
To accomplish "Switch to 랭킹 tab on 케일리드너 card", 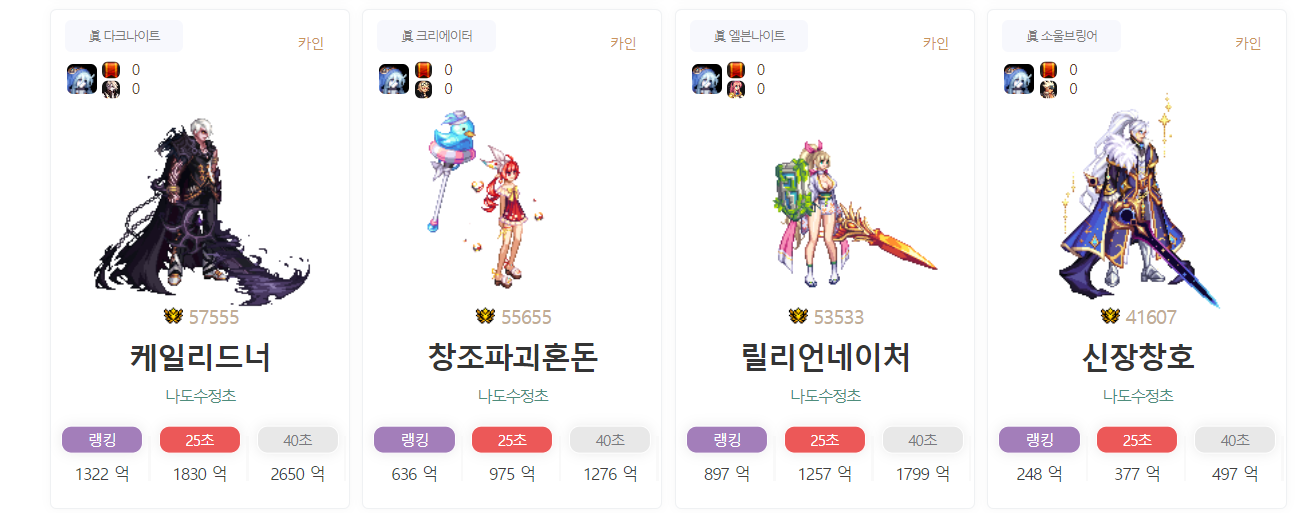I will click(x=102, y=440).
